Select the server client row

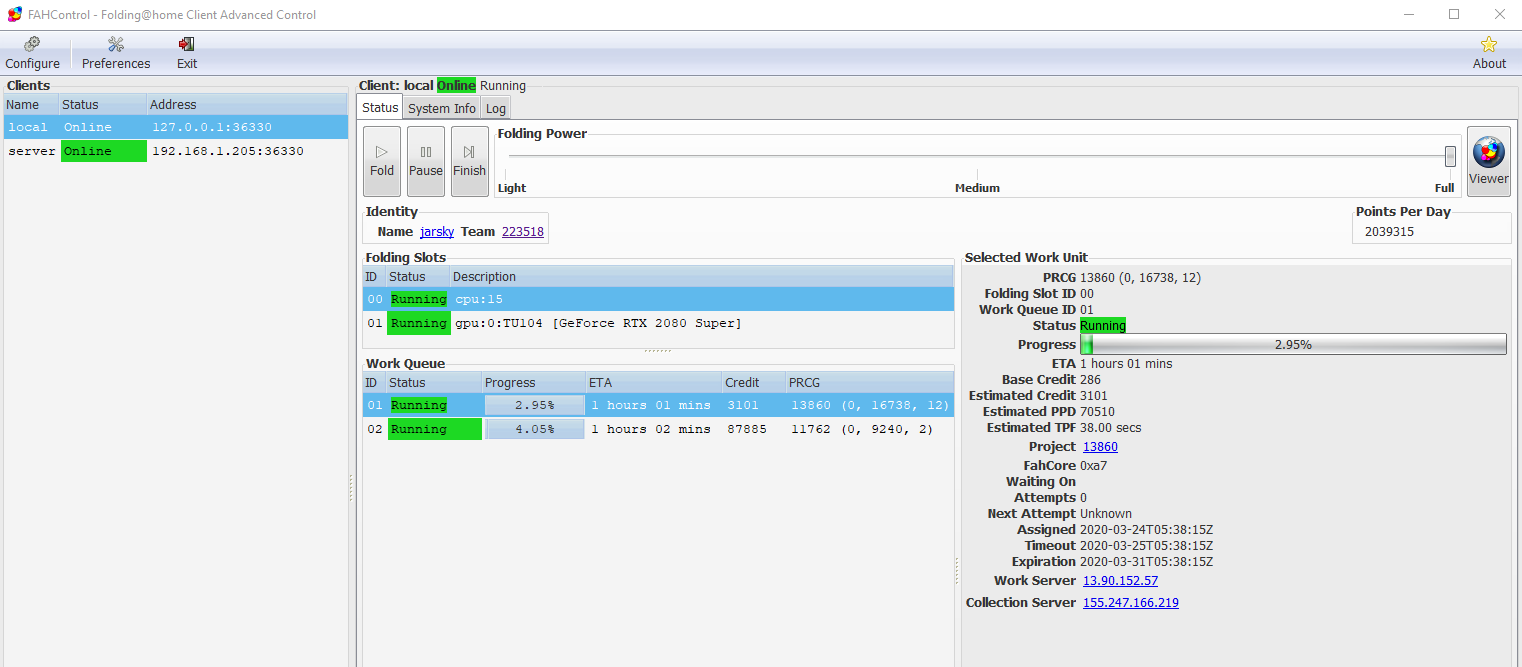click(176, 151)
